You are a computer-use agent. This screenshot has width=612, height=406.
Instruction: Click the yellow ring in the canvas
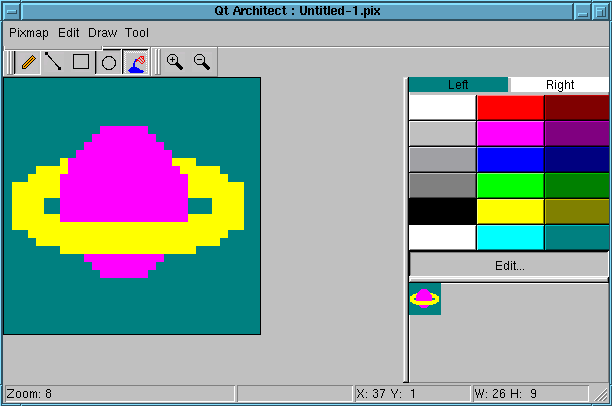click(x=128, y=238)
